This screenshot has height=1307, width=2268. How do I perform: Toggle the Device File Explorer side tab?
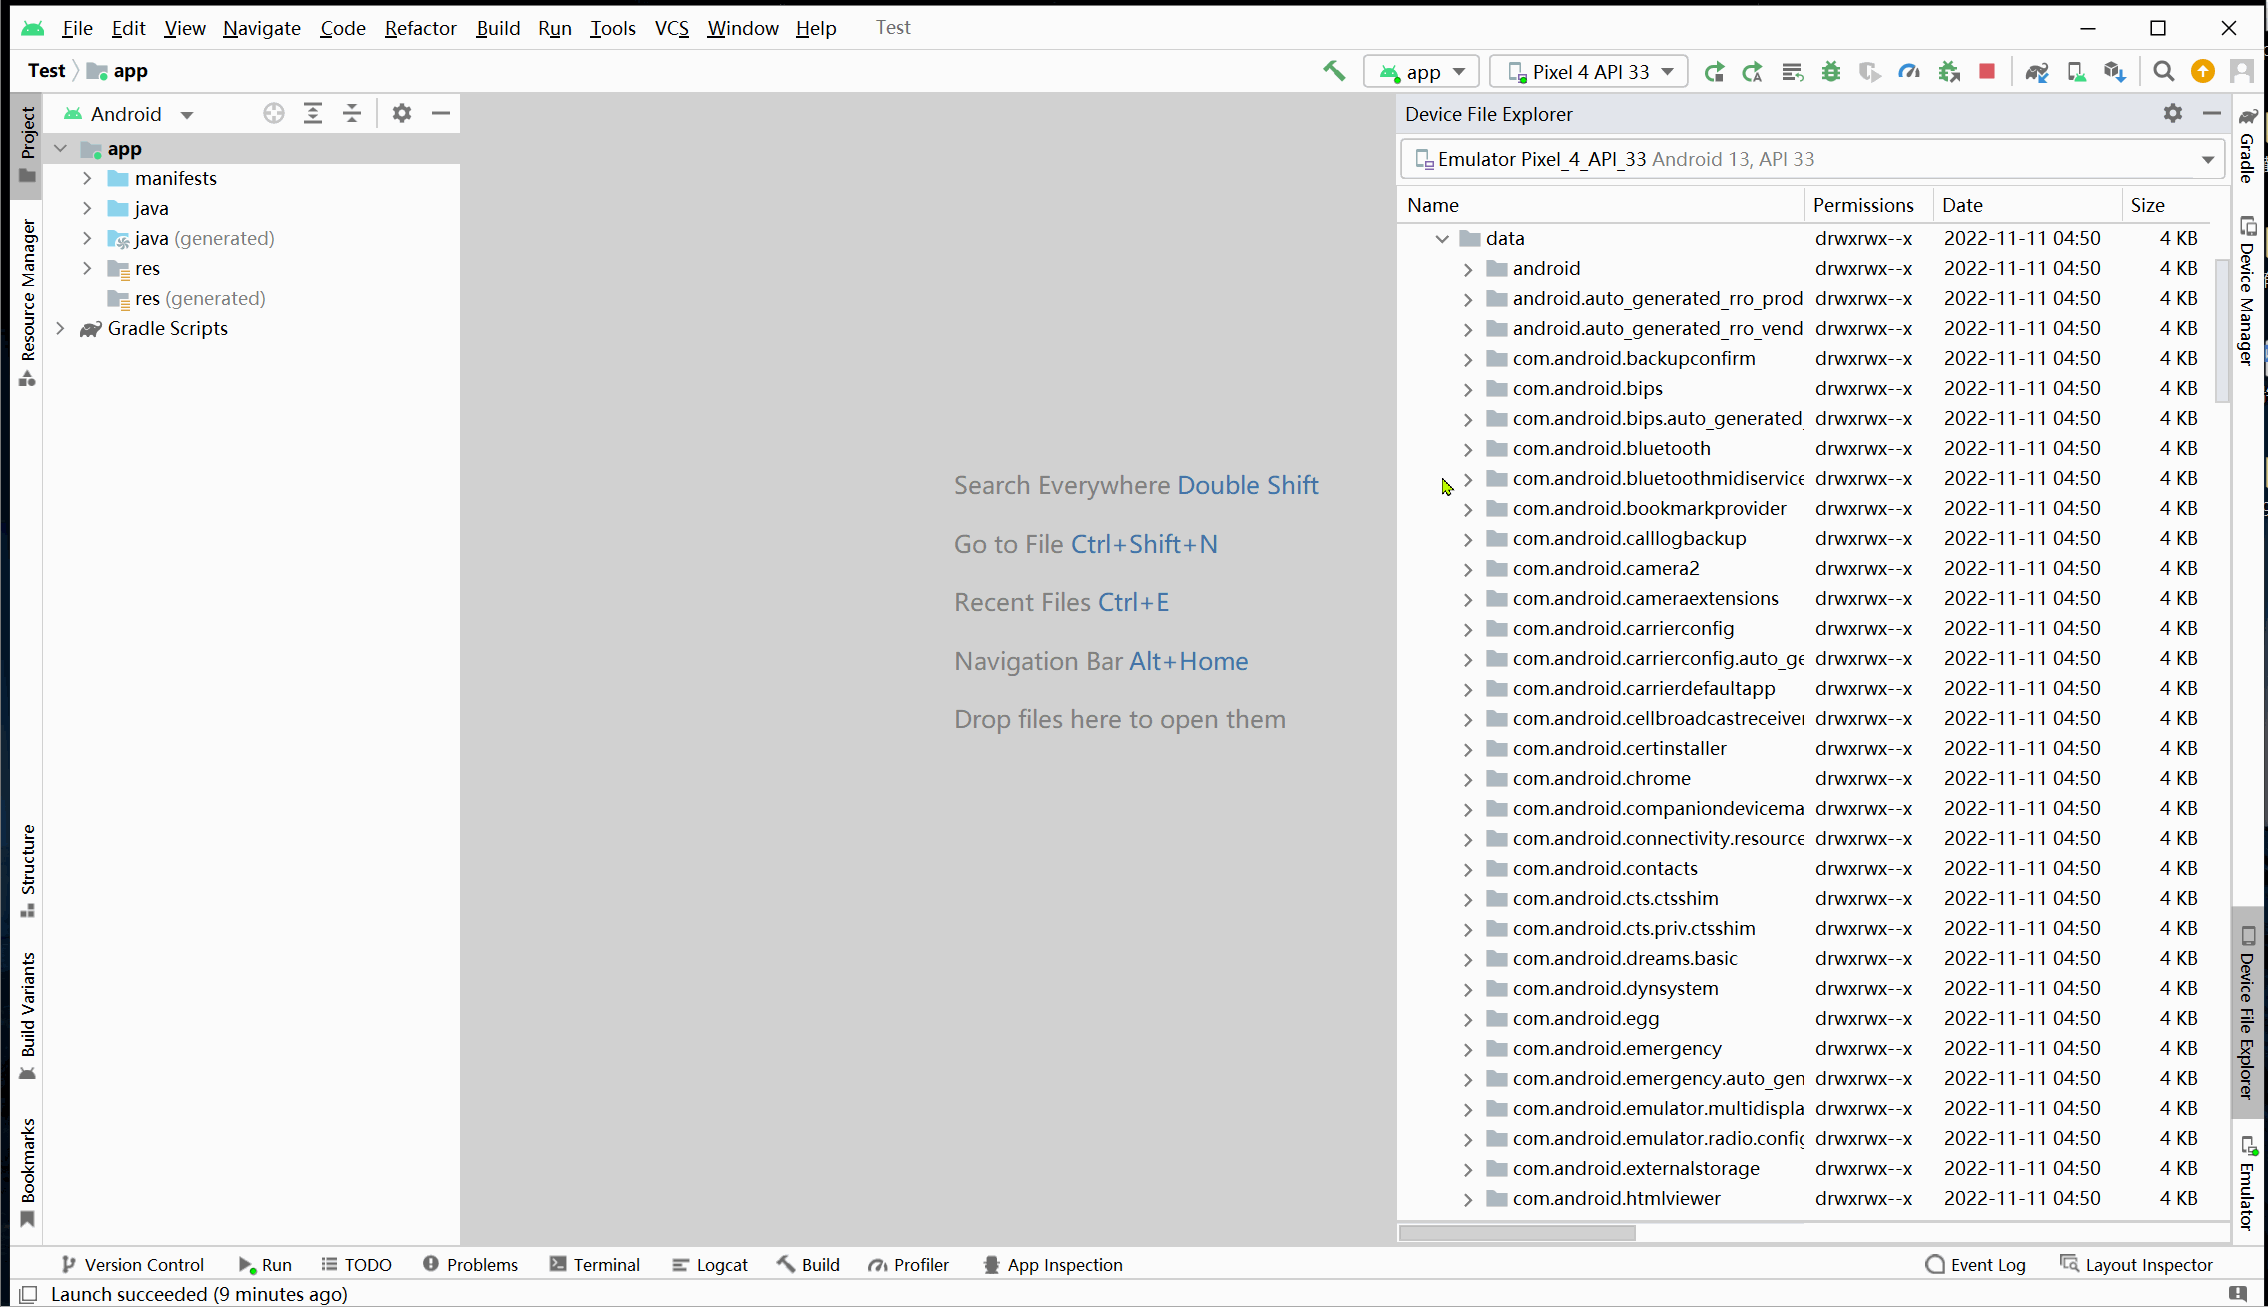tap(2247, 1013)
